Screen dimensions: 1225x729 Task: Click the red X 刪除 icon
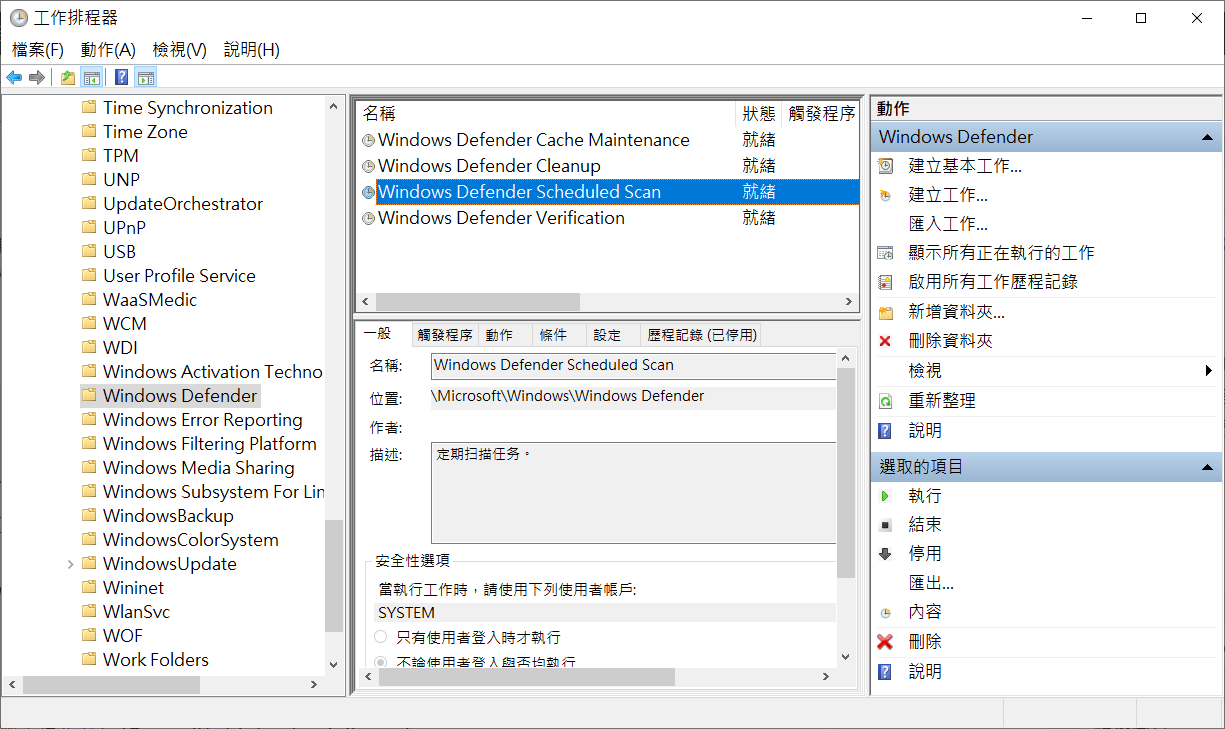point(885,642)
